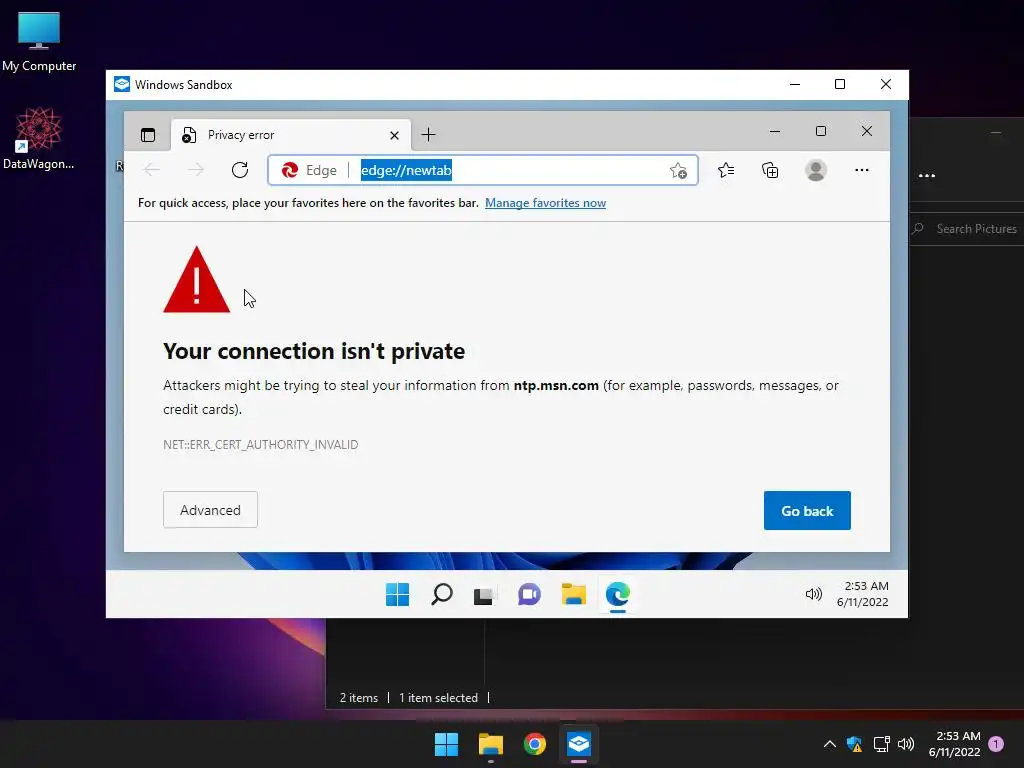Switch to the Privacy error tab
The image size is (1024, 768).
click(x=291, y=135)
